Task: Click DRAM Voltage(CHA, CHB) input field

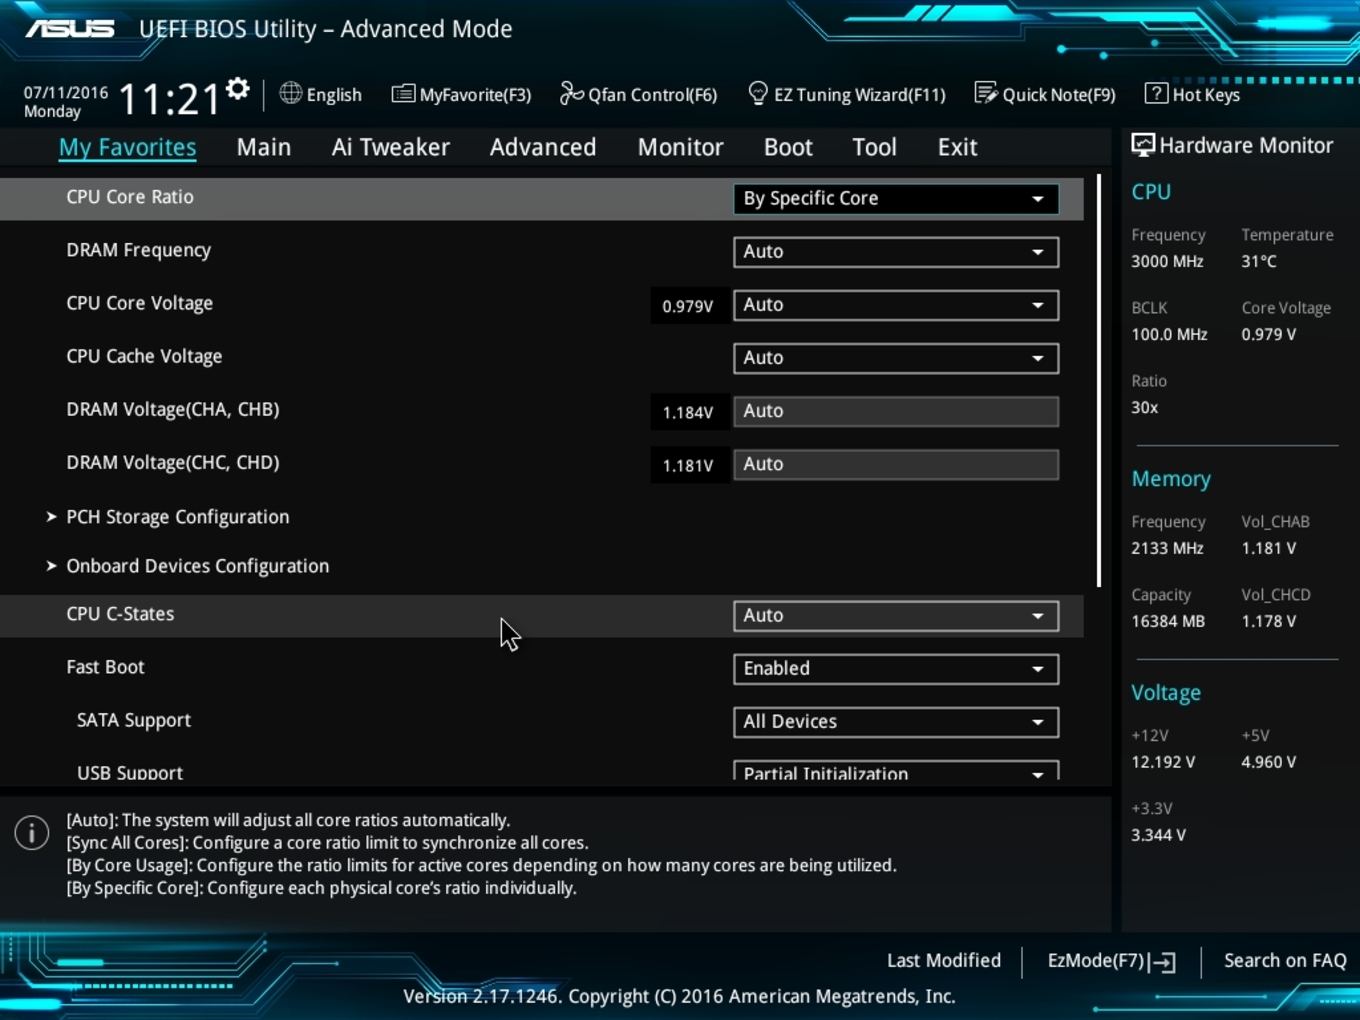Action: [x=896, y=410]
